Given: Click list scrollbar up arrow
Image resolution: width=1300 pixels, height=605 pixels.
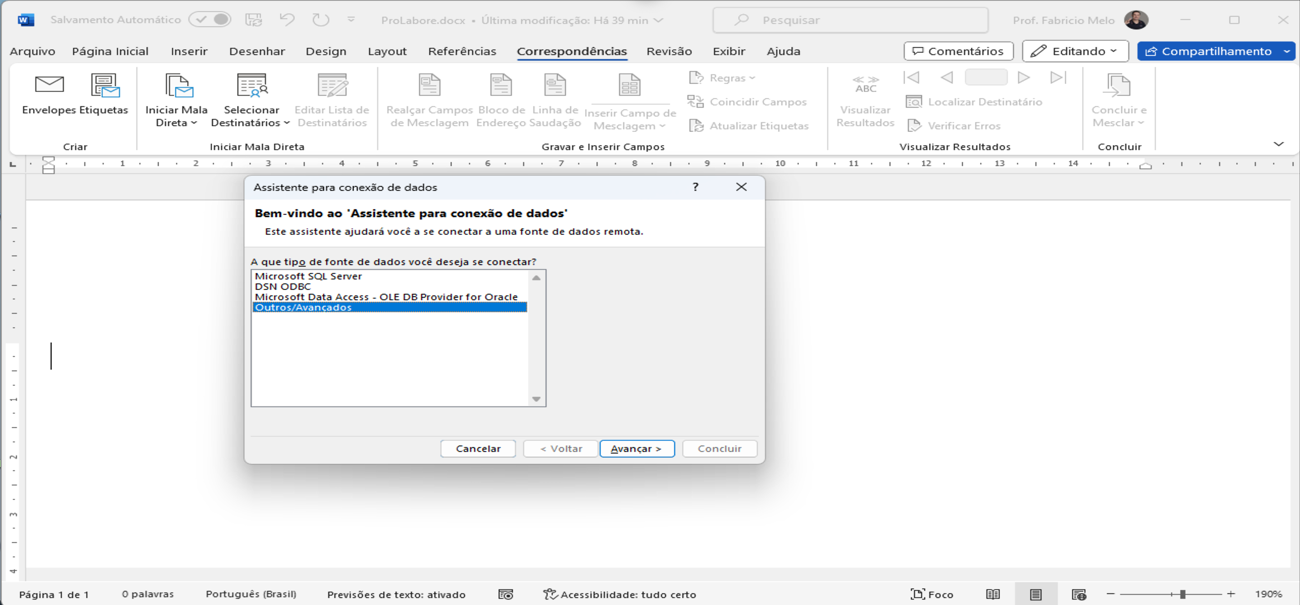Looking at the screenshot, I should 536,277.
